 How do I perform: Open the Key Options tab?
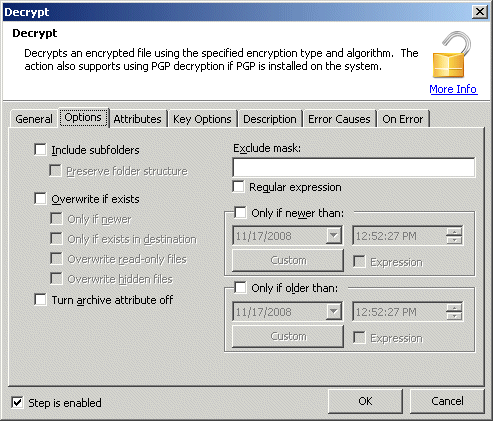coord(202,119)
